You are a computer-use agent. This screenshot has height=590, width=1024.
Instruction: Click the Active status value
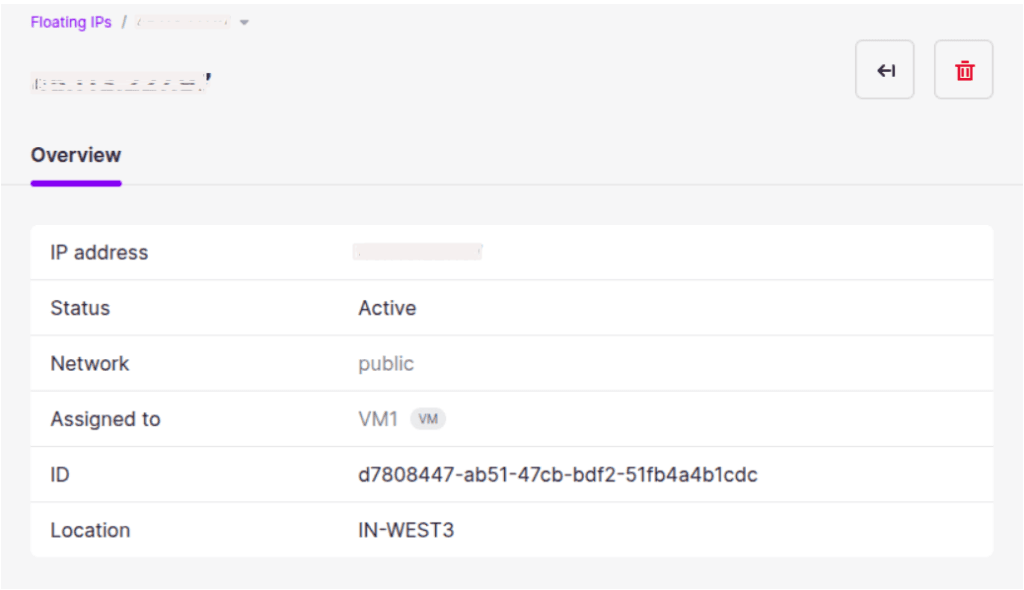coord(387,308)
